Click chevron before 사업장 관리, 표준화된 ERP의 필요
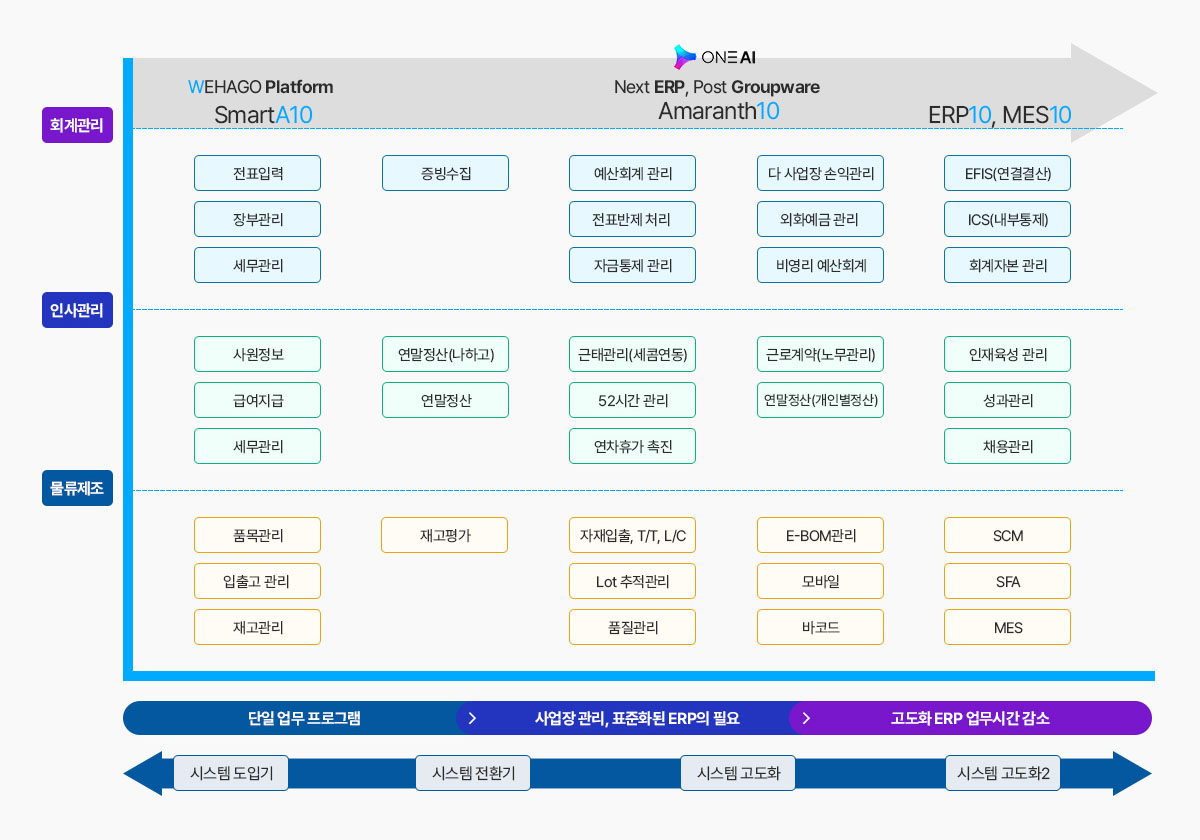This screenshot has height=840, width=1200. pyautogui.click(x=473, y=718)
